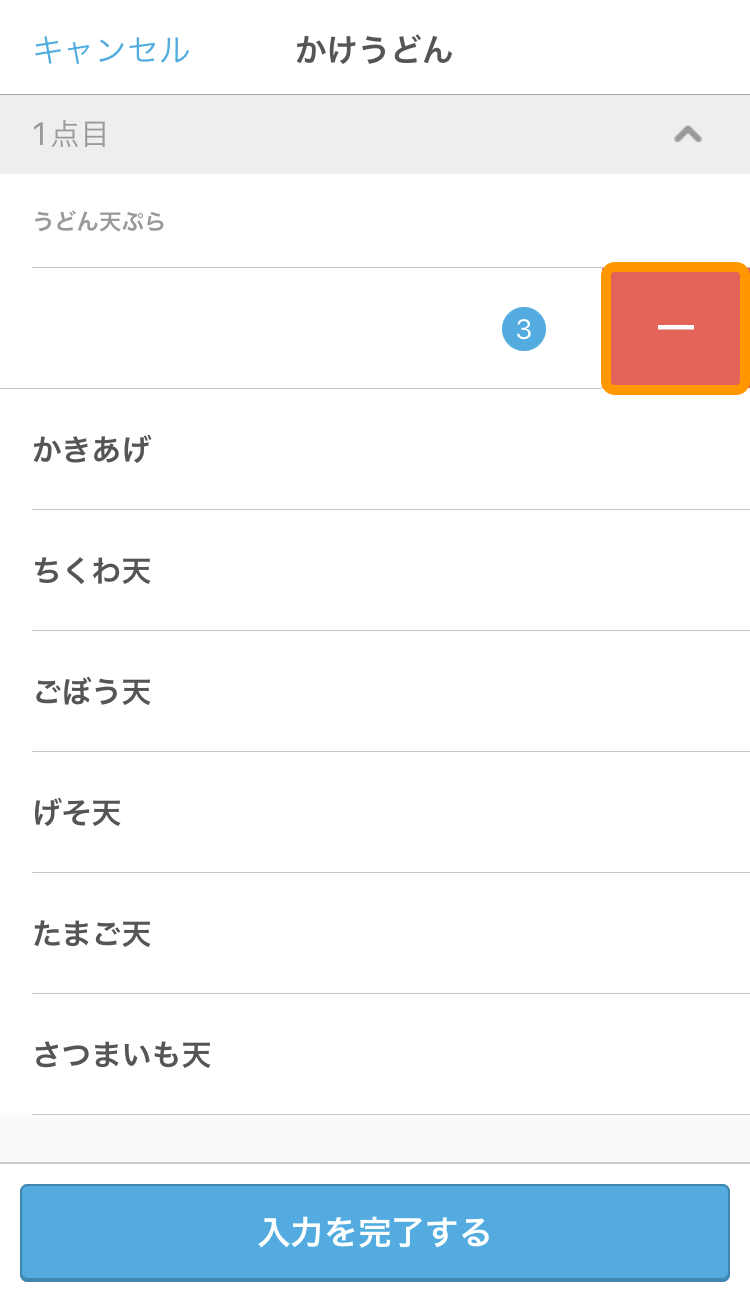The height and width of the screenshot is (1300, 750).
Task: Tap blank space right of うどん天ぷら label
Action: (450, 221)
